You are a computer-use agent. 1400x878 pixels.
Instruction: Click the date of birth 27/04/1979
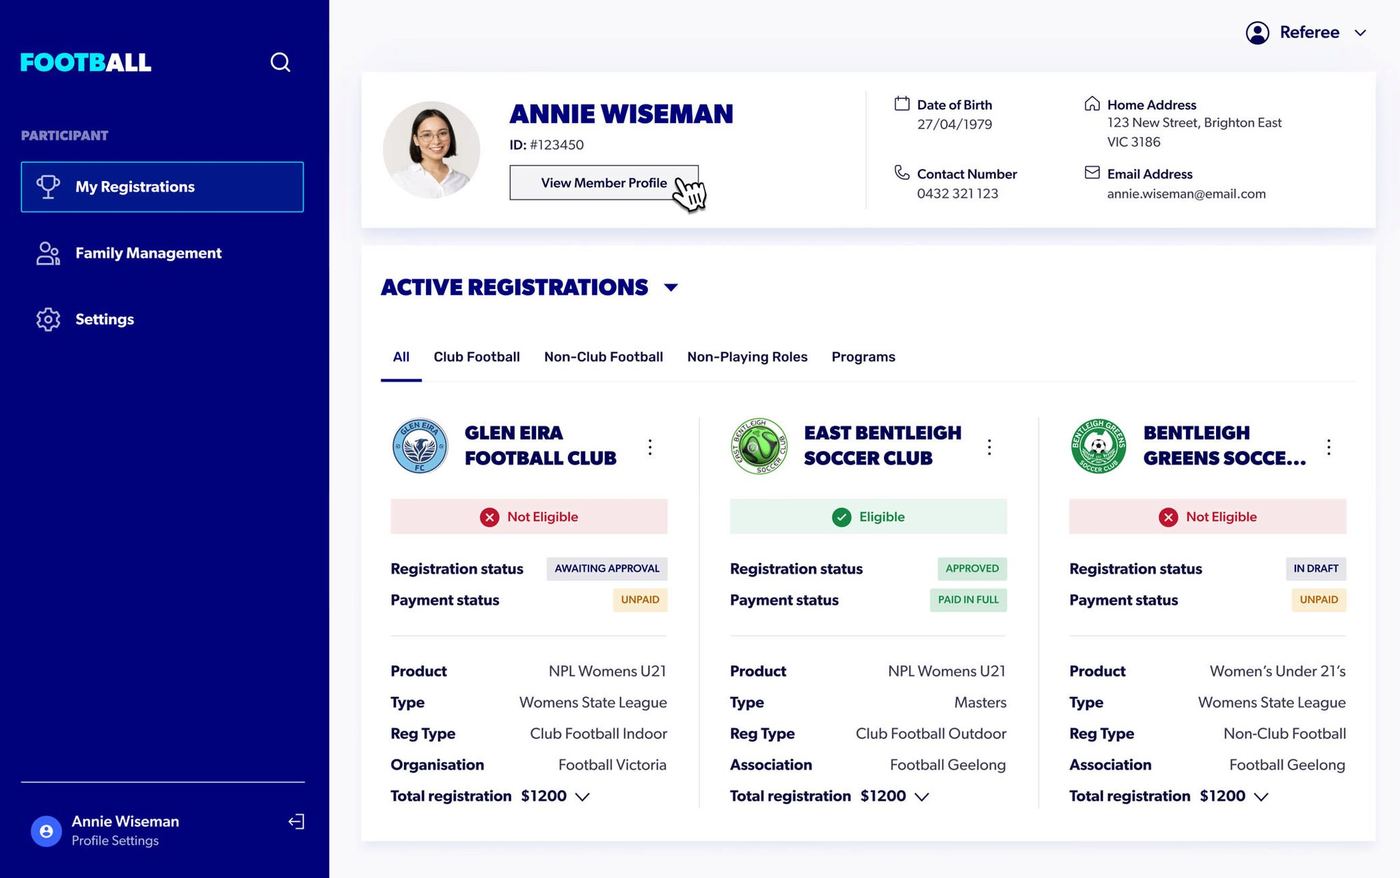tap(954, 125)
